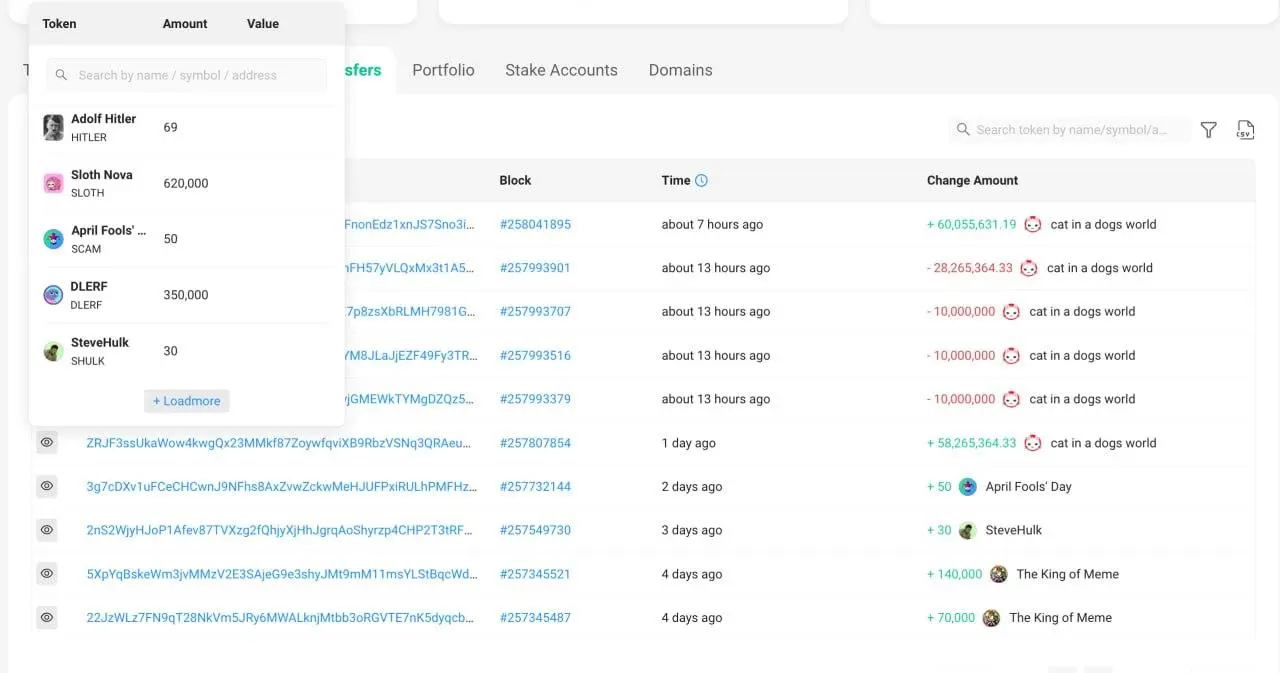The width and height of the screenshot is (1280, 673).
Task: Click the +60,055,631.19 amount
Action: (971, 225)
